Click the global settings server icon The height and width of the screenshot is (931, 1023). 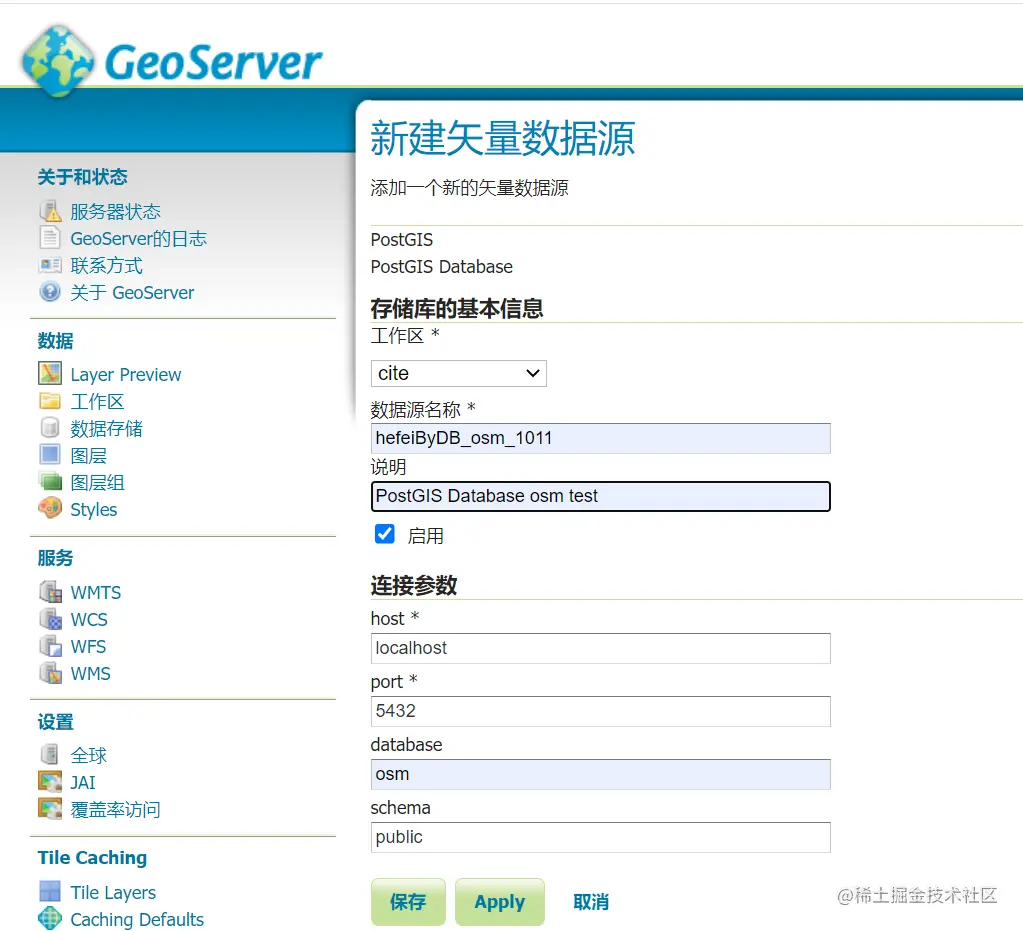pos(50,755)
